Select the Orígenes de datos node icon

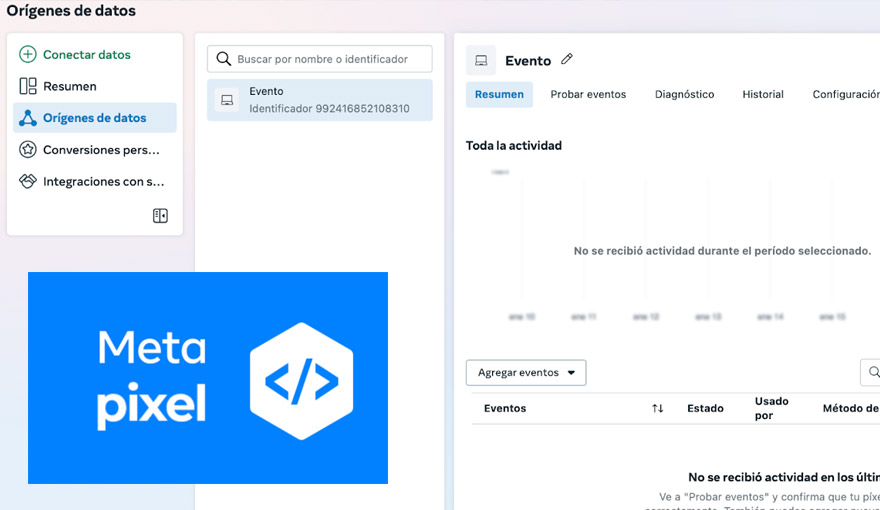pos(28,118)
